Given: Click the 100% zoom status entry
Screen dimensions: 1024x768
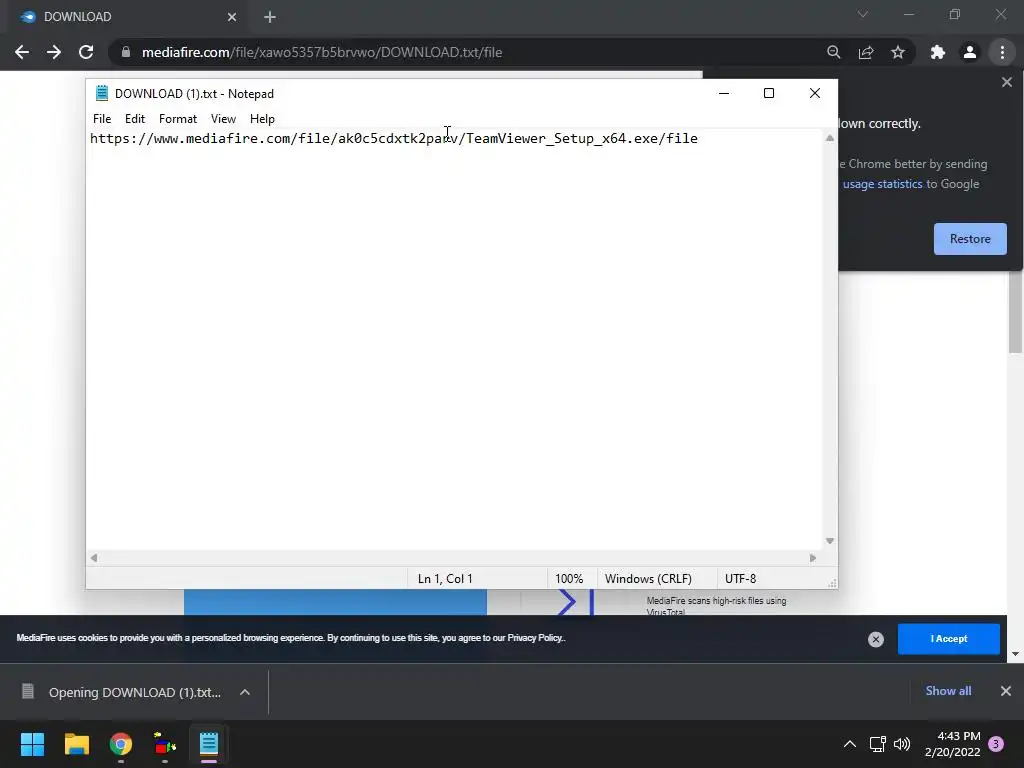Looking at the screenshot, I should [569, 579].
